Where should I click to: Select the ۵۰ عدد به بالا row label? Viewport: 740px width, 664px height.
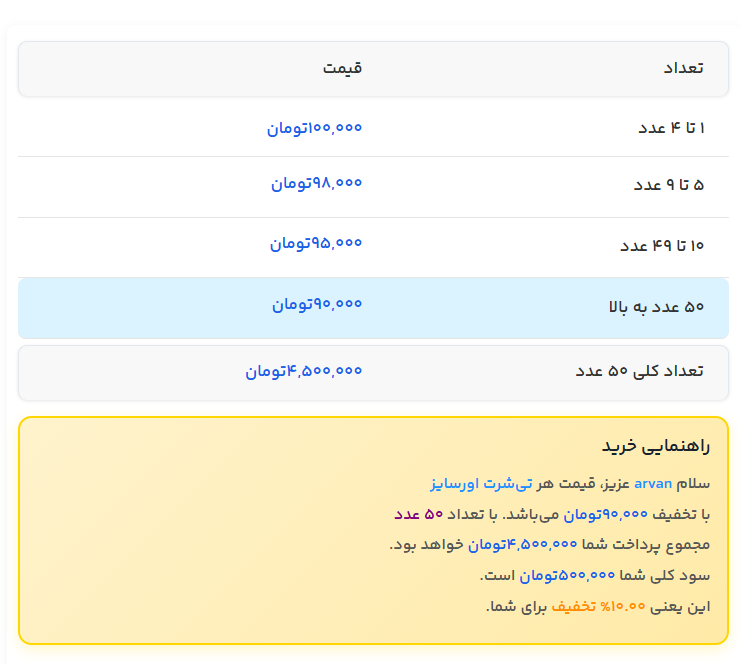(x=656, y=307)
